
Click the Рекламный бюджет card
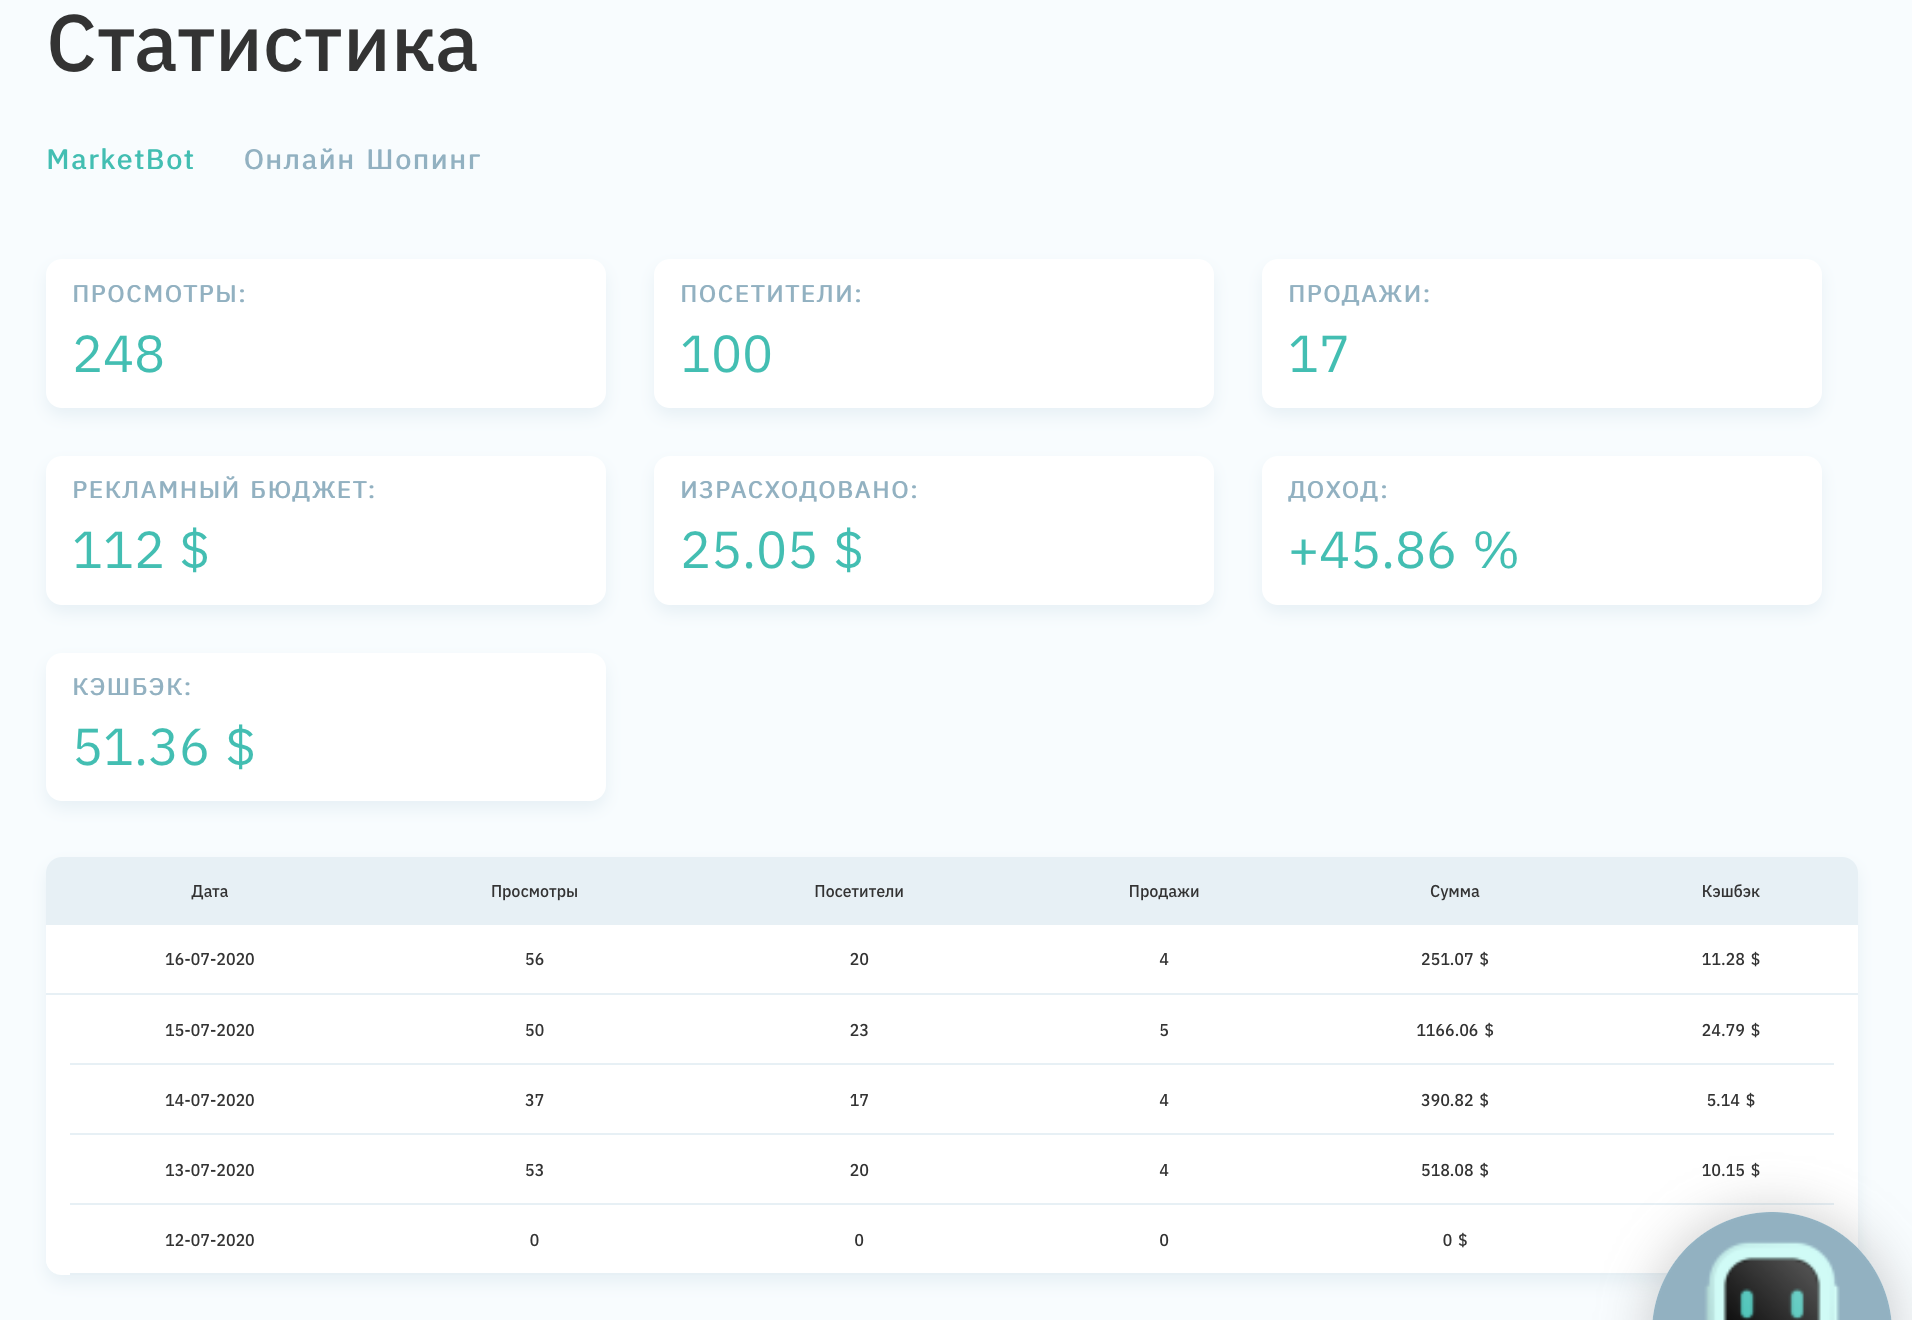coord(326,530)
